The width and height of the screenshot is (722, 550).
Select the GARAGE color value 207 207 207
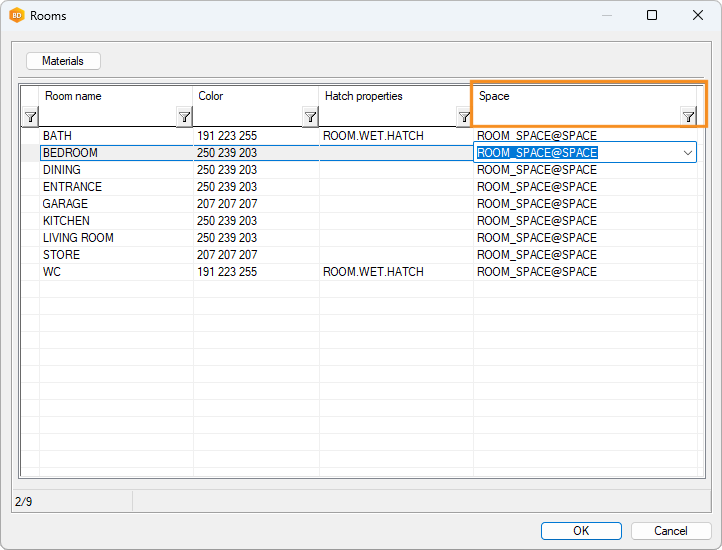coord(227,204)
